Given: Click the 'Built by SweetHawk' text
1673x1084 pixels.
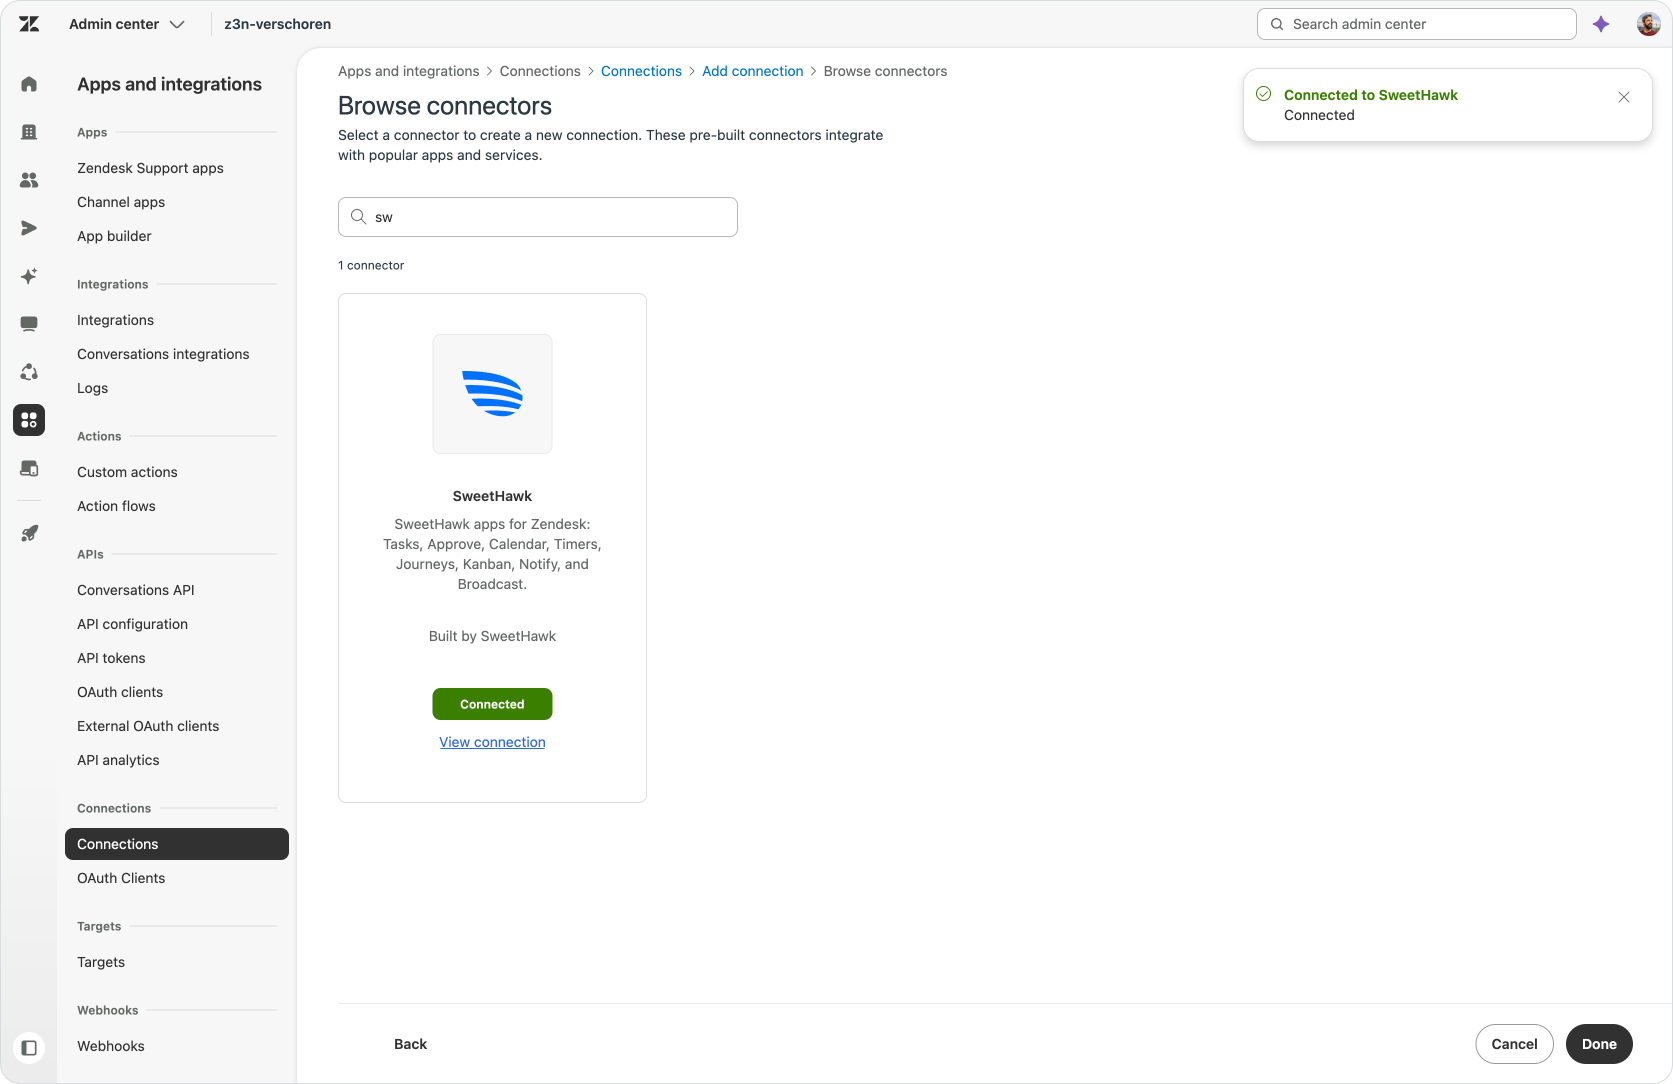Looking at the screenshot, I should pos(492,636).
